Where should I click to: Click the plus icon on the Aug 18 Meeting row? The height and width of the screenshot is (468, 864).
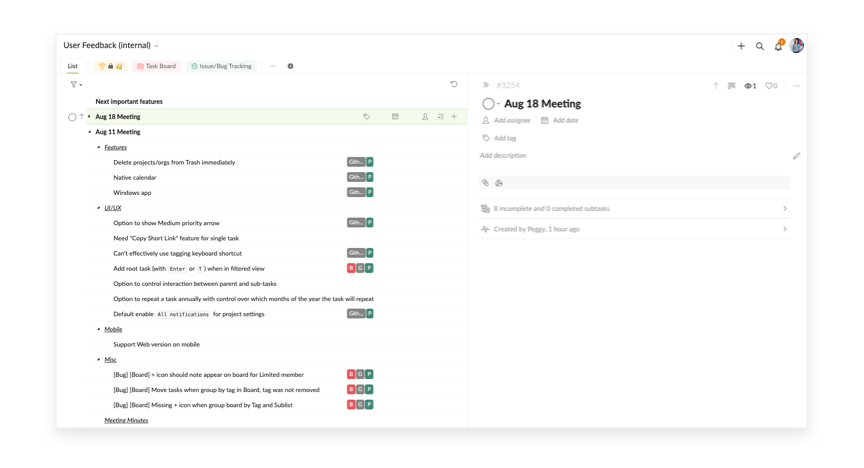[454, 117]
